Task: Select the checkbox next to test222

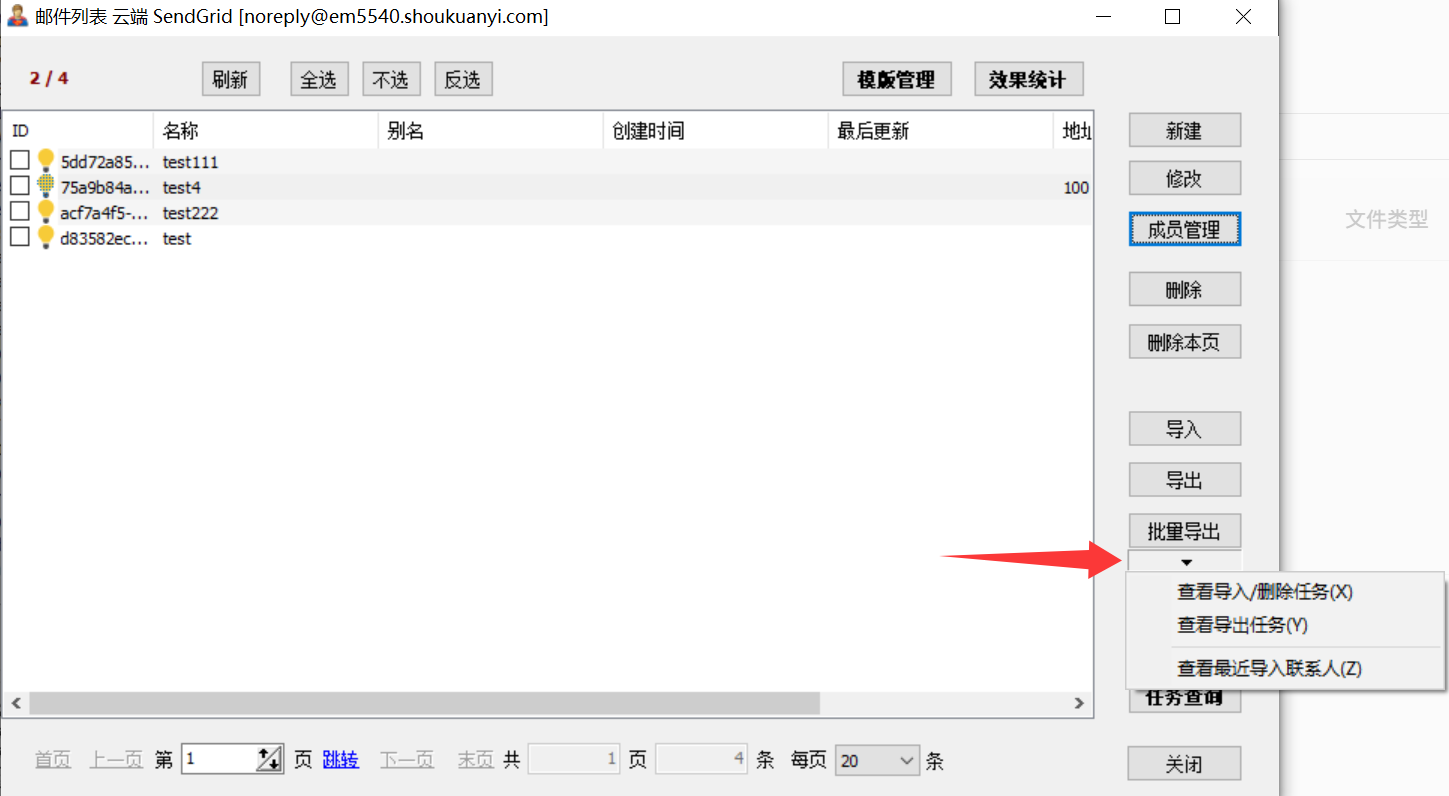Action: pyautogui.click(x=20, y=212)
